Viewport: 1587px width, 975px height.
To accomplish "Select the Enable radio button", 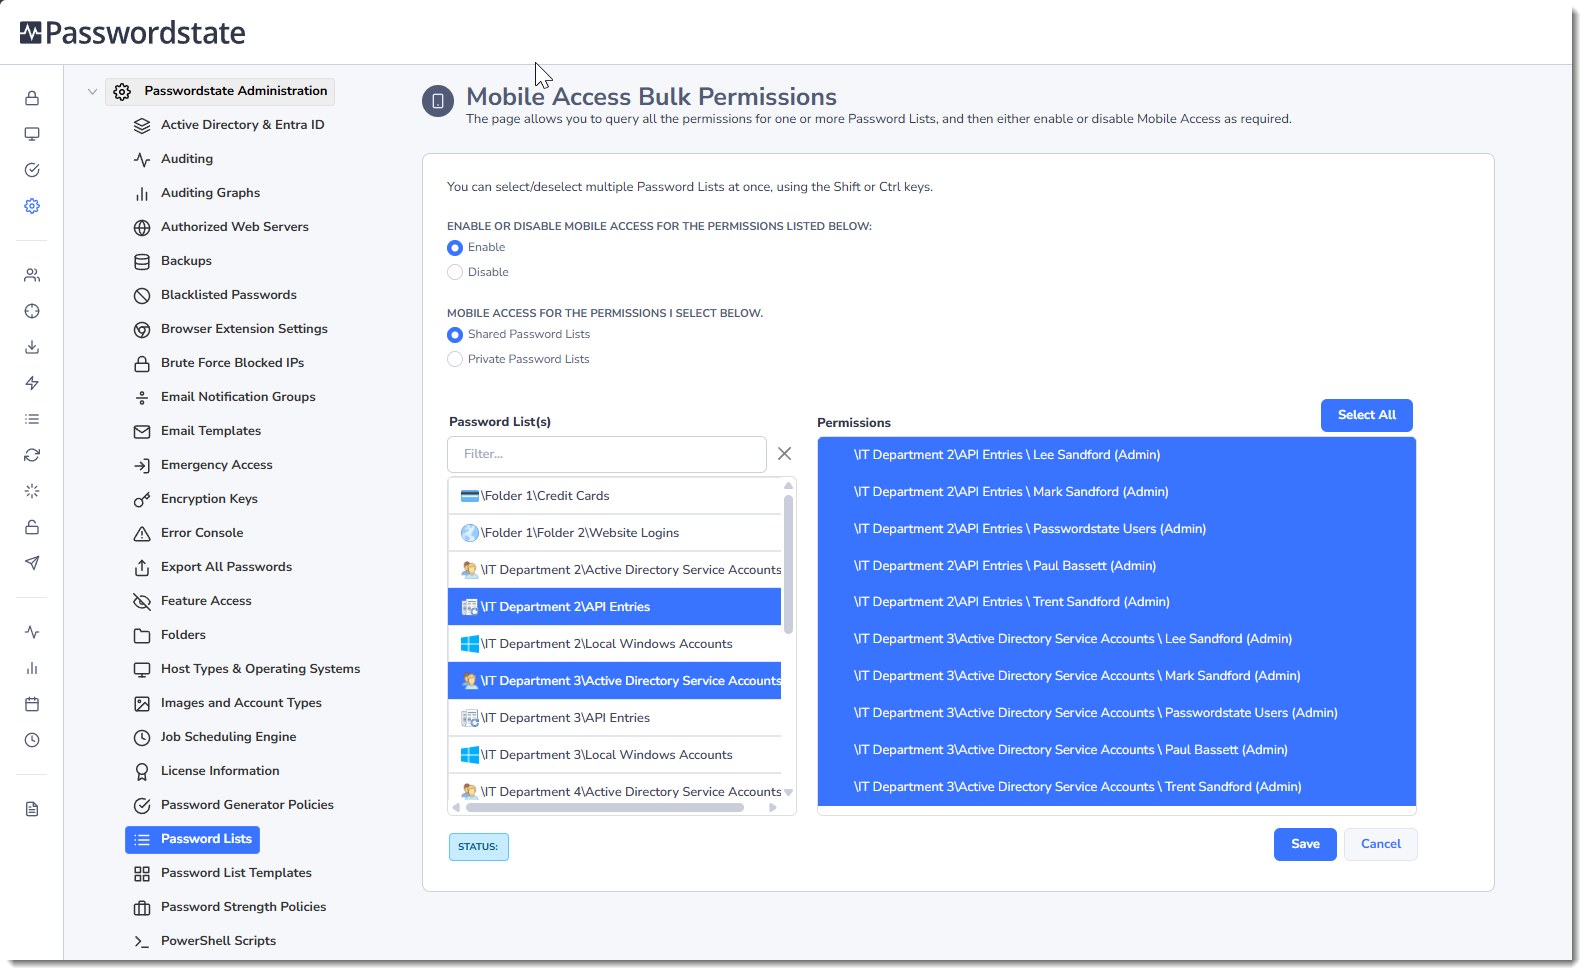I will coord(455,248).
